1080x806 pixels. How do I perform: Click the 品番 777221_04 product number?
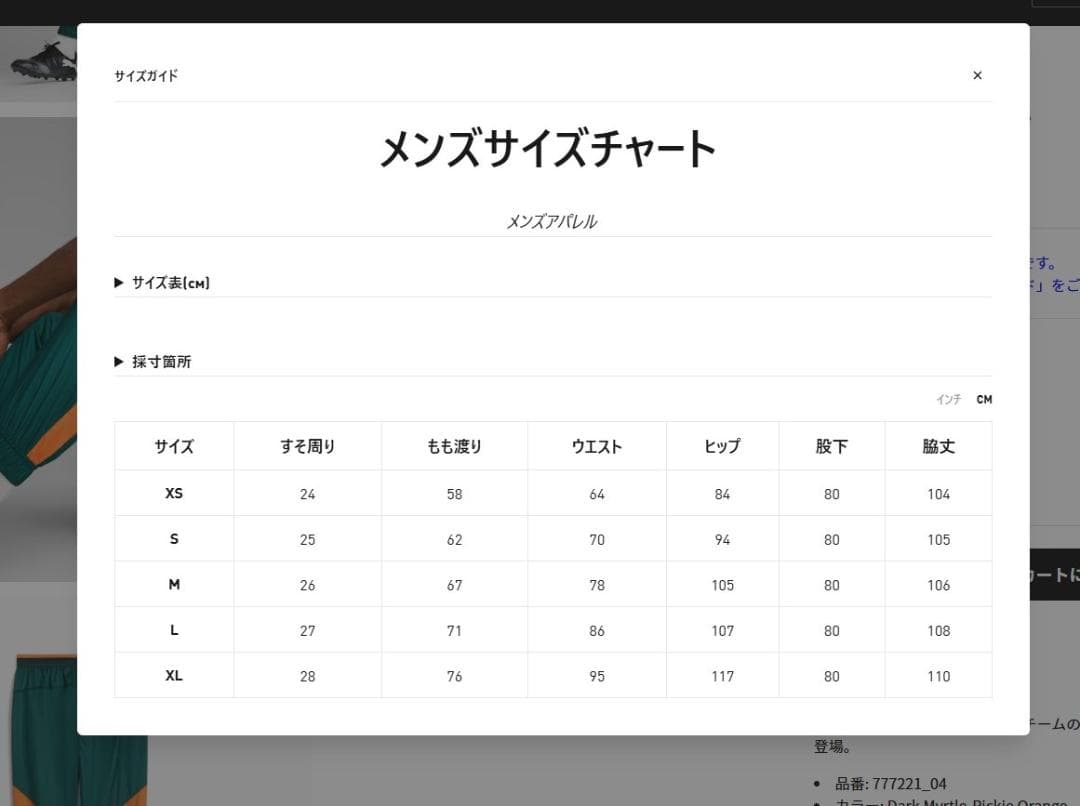pos(890,784)
